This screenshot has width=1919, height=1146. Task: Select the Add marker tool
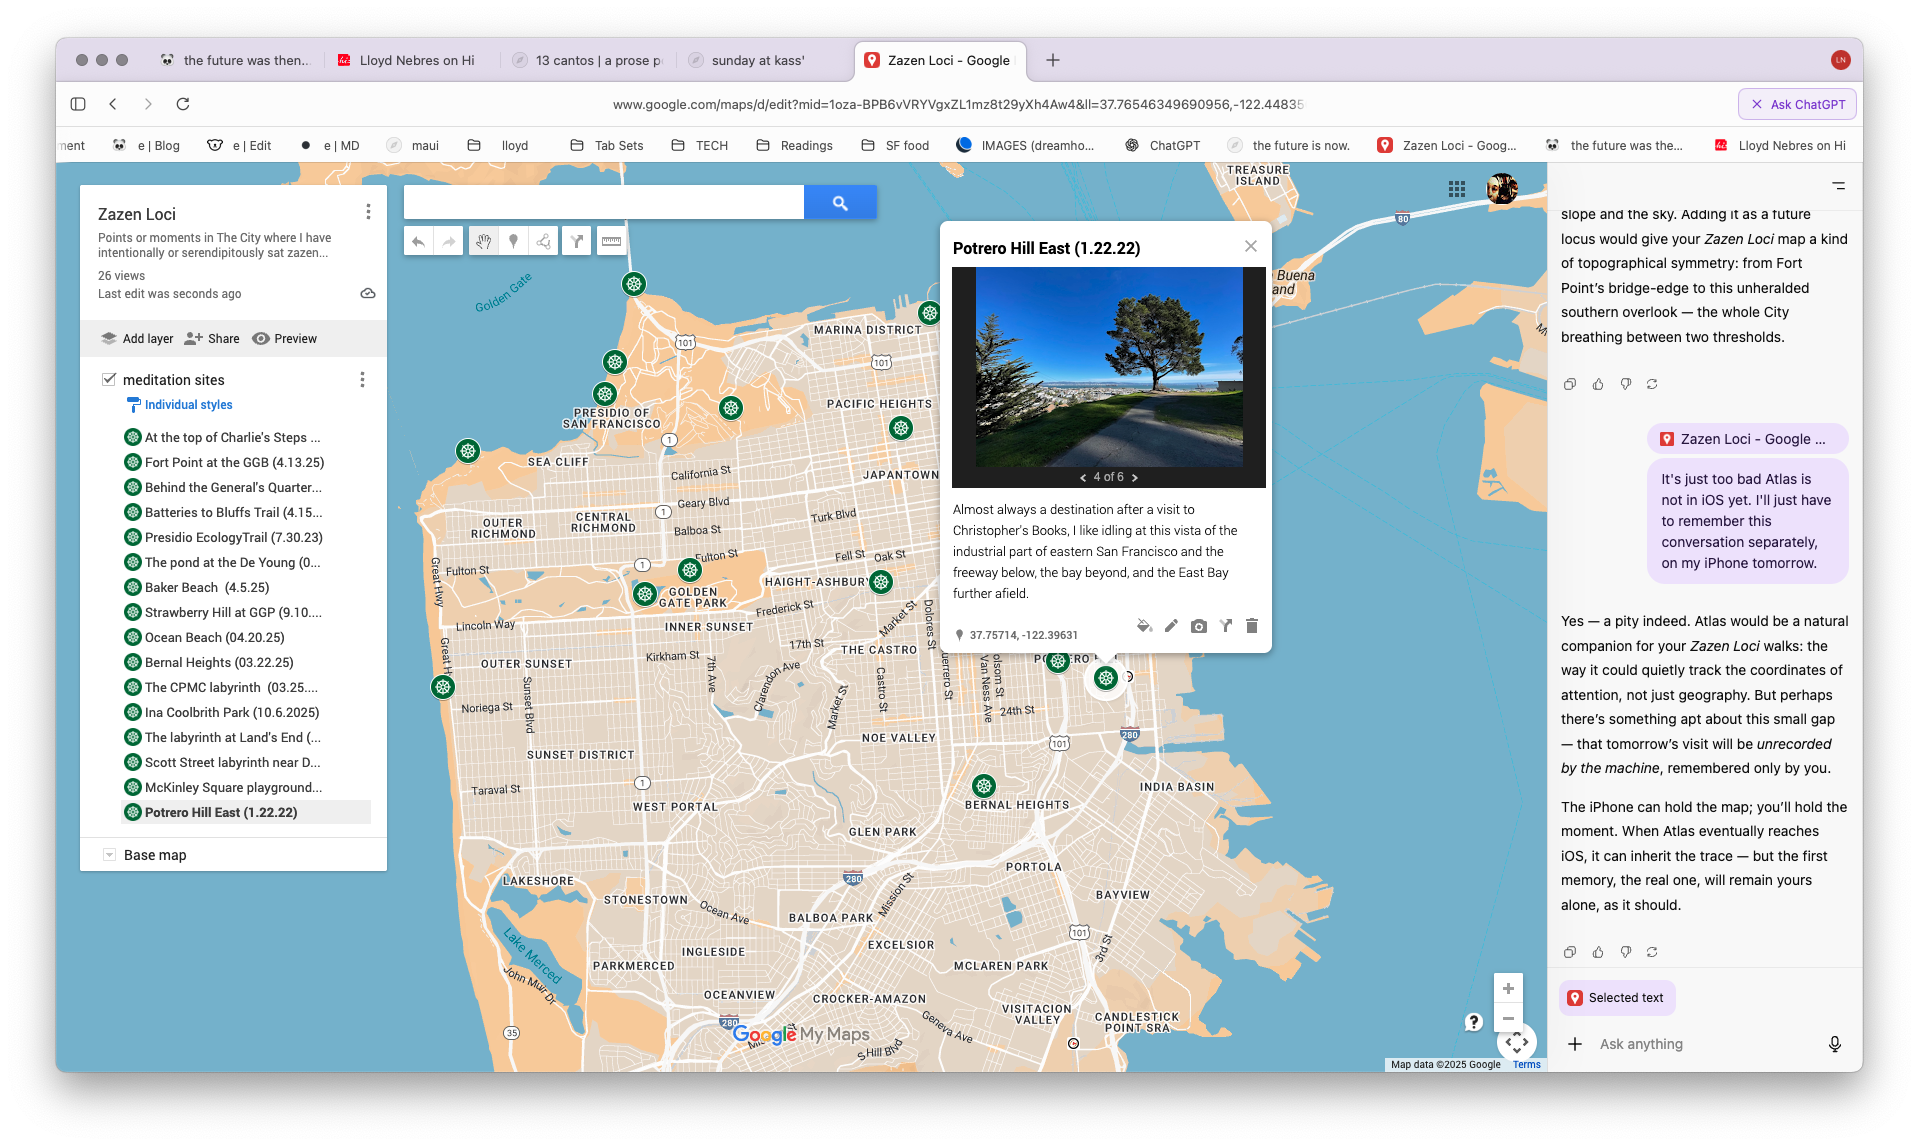[x=513, y=241]
